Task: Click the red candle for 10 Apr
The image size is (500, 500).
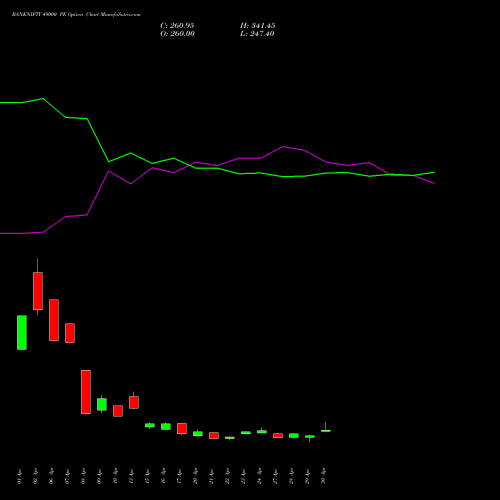Action: tap(118, 411)
